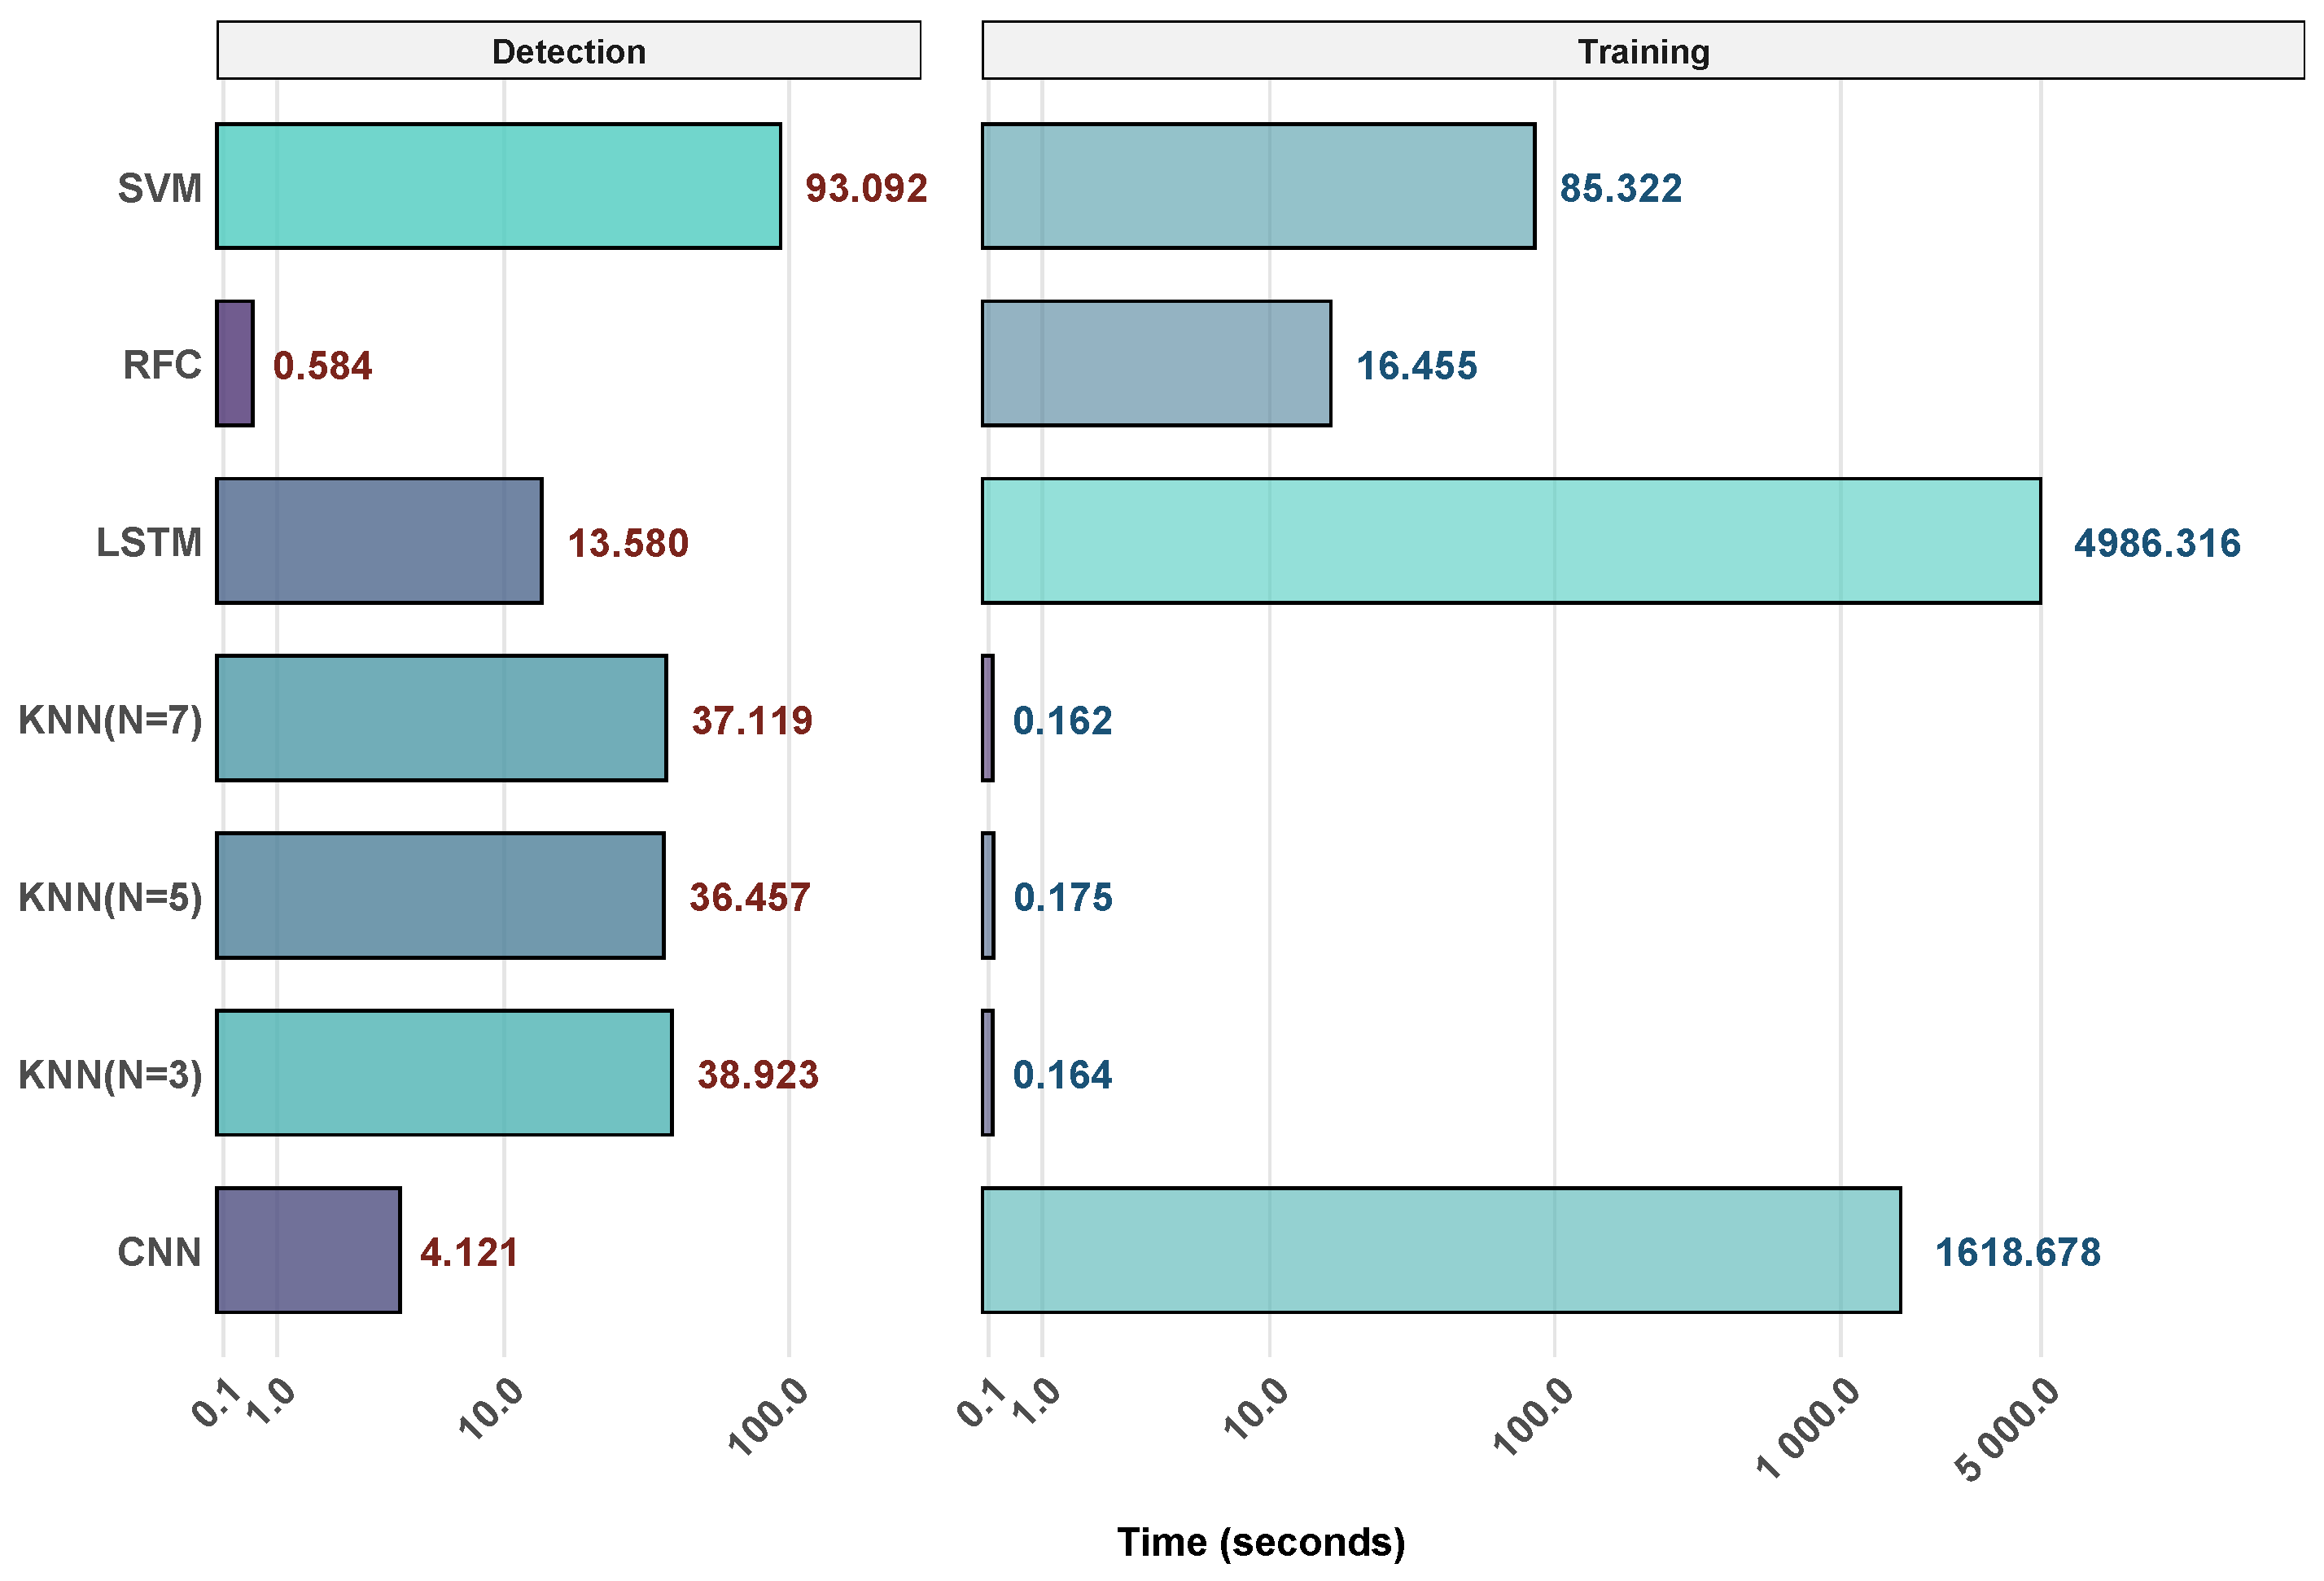Screen dimensions: 2324x1581
Task: Click the value 85.322
Action: (x=1621, y=188)
